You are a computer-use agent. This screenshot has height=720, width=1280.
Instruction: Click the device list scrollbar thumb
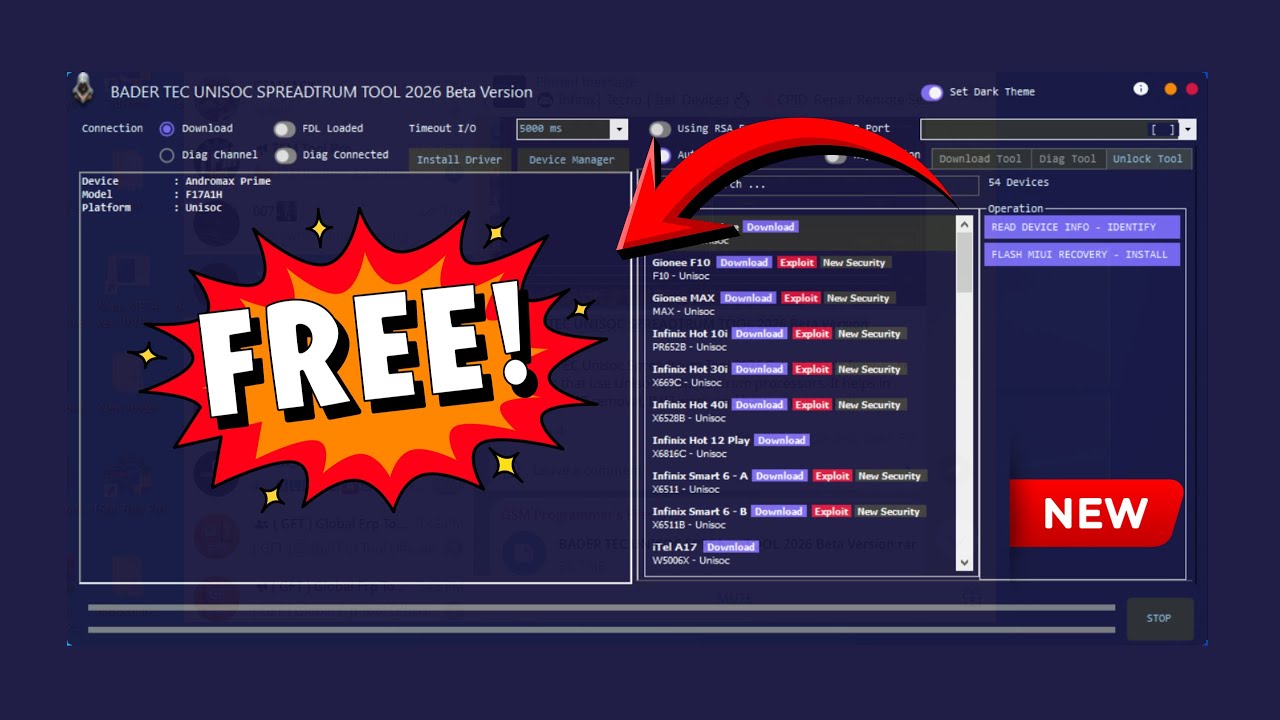coord(965,263)
